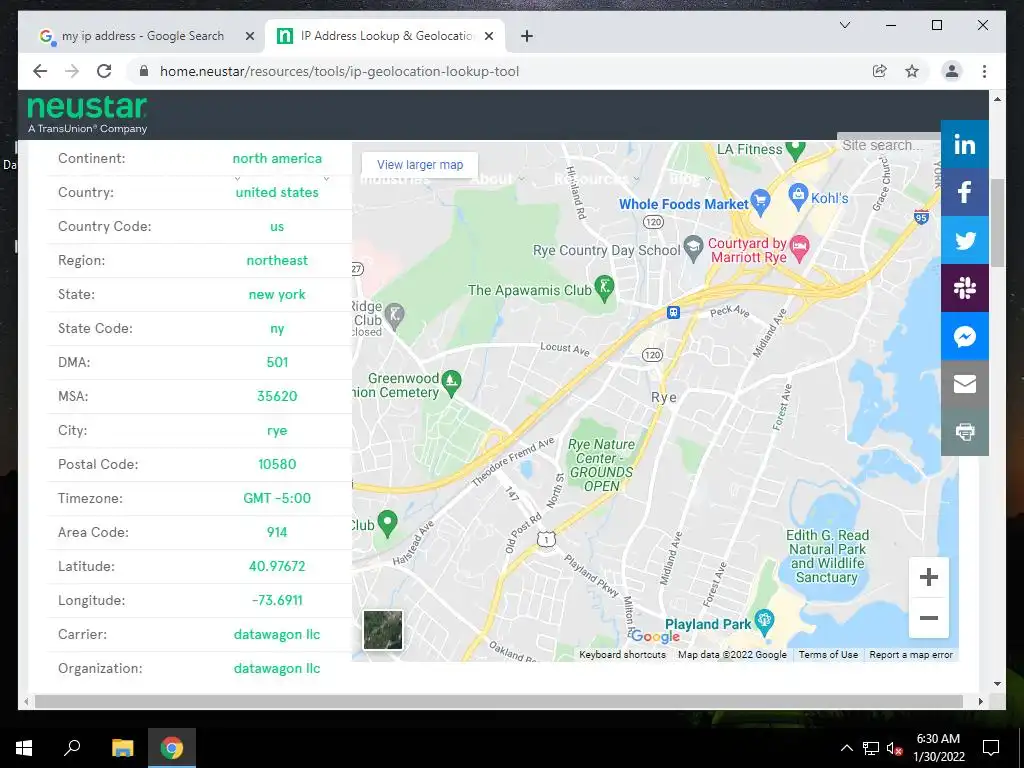Print page using printer icon
The width and height of the screenshot is (1024, 768).
point(965,432)
